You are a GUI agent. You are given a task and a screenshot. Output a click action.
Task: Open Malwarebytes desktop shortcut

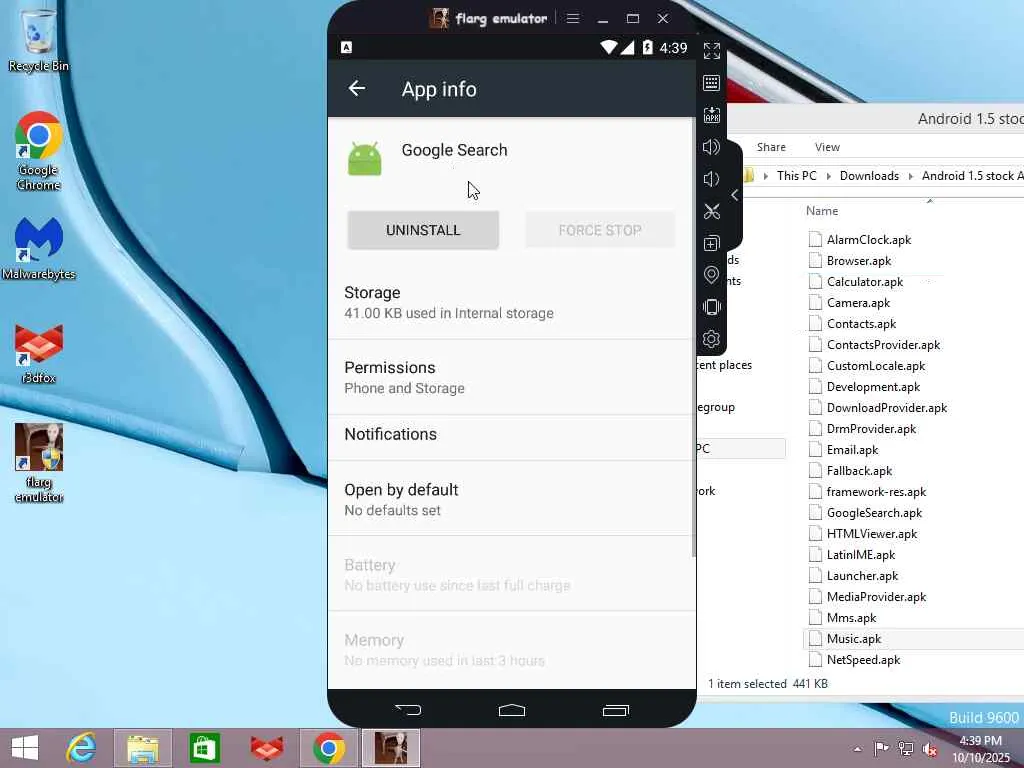(x=39, y=249)
